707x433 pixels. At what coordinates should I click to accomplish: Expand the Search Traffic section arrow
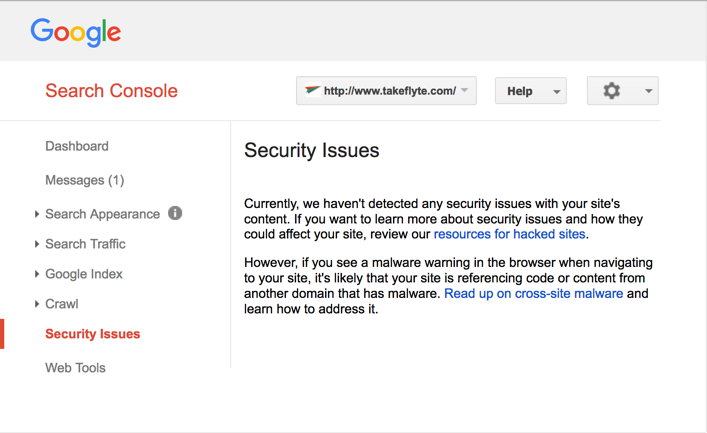coord(37,244)
